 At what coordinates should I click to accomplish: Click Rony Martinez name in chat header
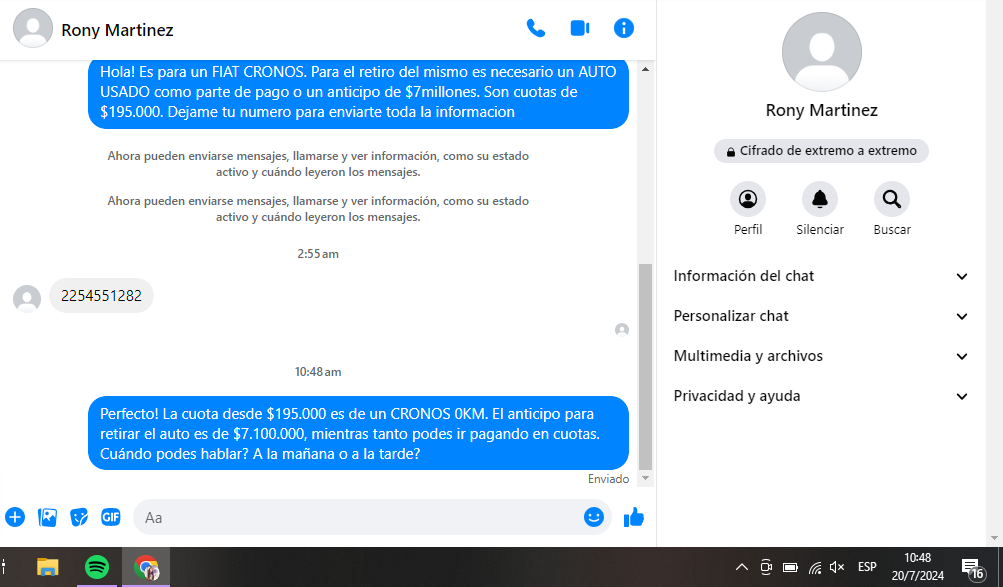coord(117,30)
